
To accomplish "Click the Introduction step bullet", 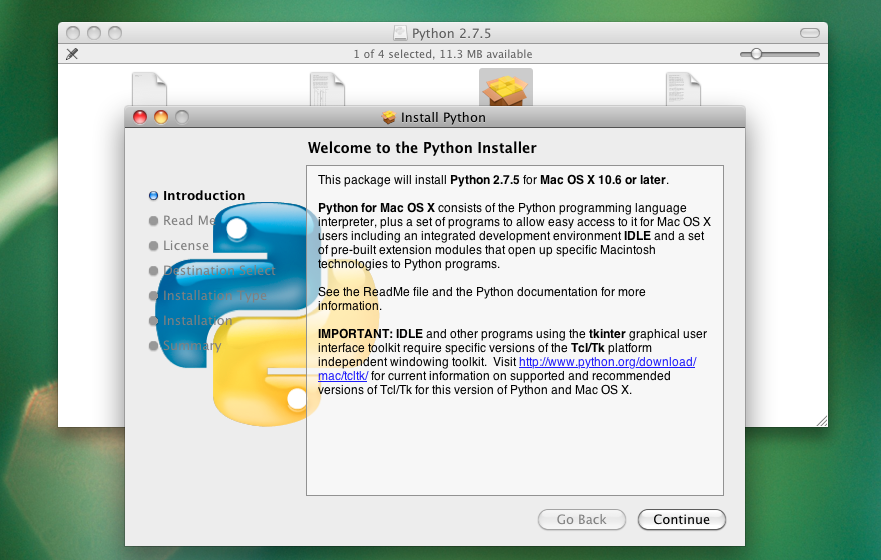I will 153,195.
